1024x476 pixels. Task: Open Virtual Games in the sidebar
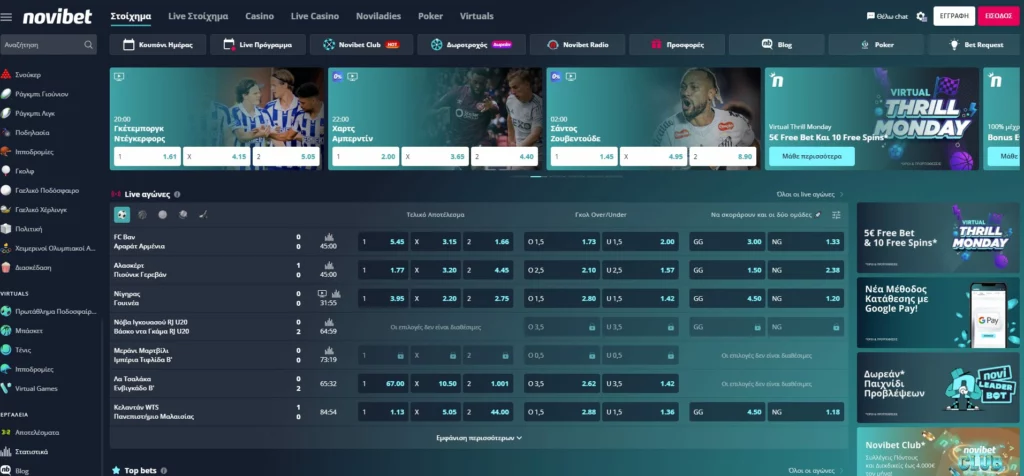coord(35,389)
